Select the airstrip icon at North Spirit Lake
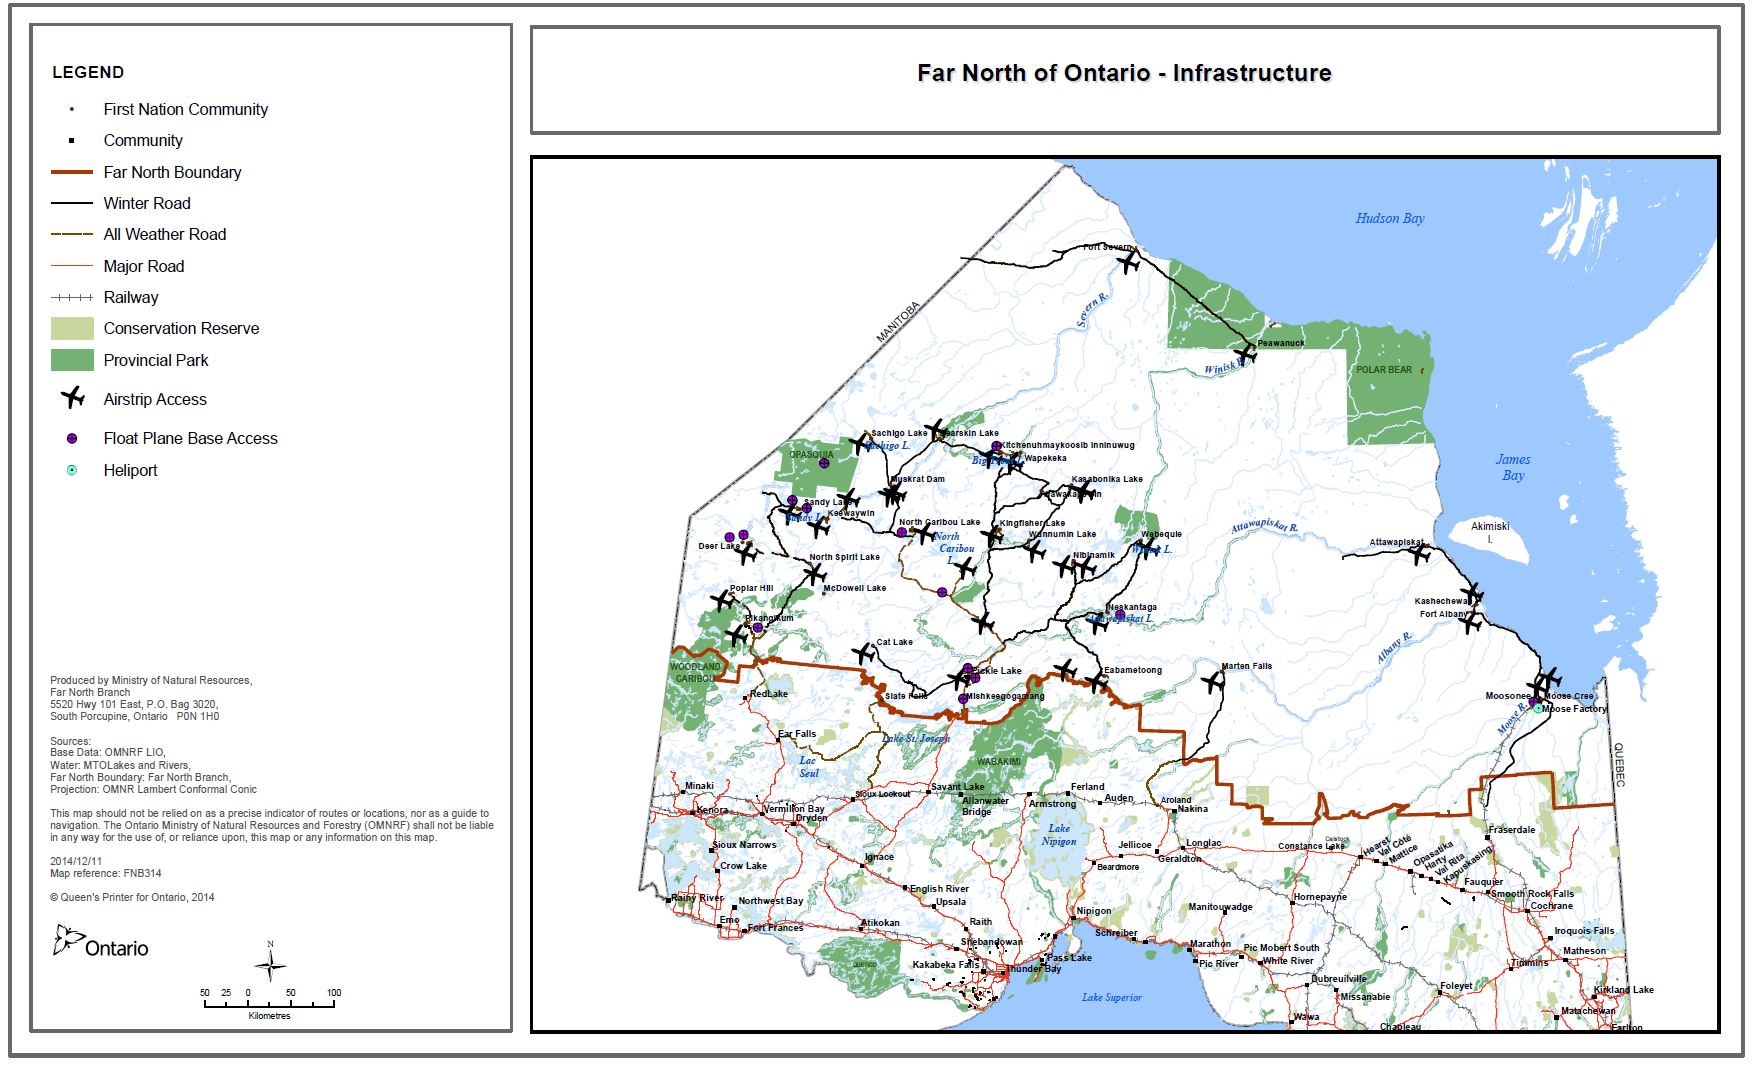Image resolution: width=1755 pixels, height=1066 pixels. click(815, 573)
